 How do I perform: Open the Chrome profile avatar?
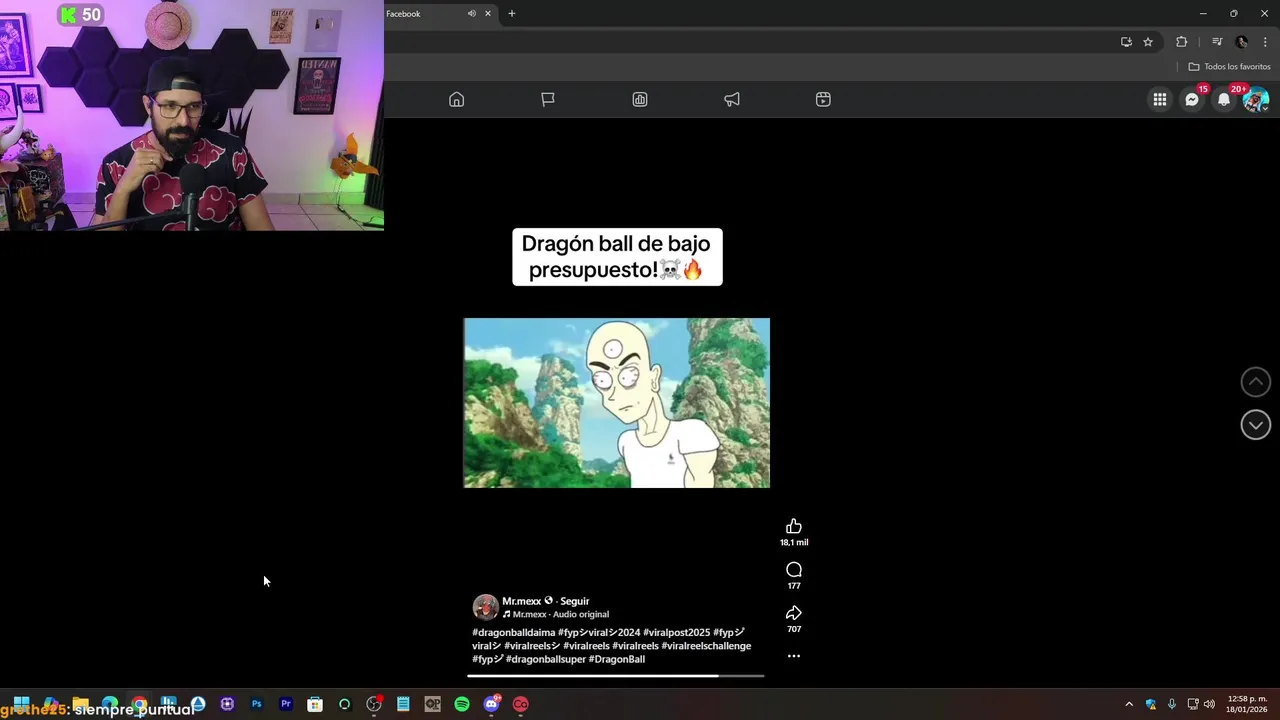(x=1242, y=42)
